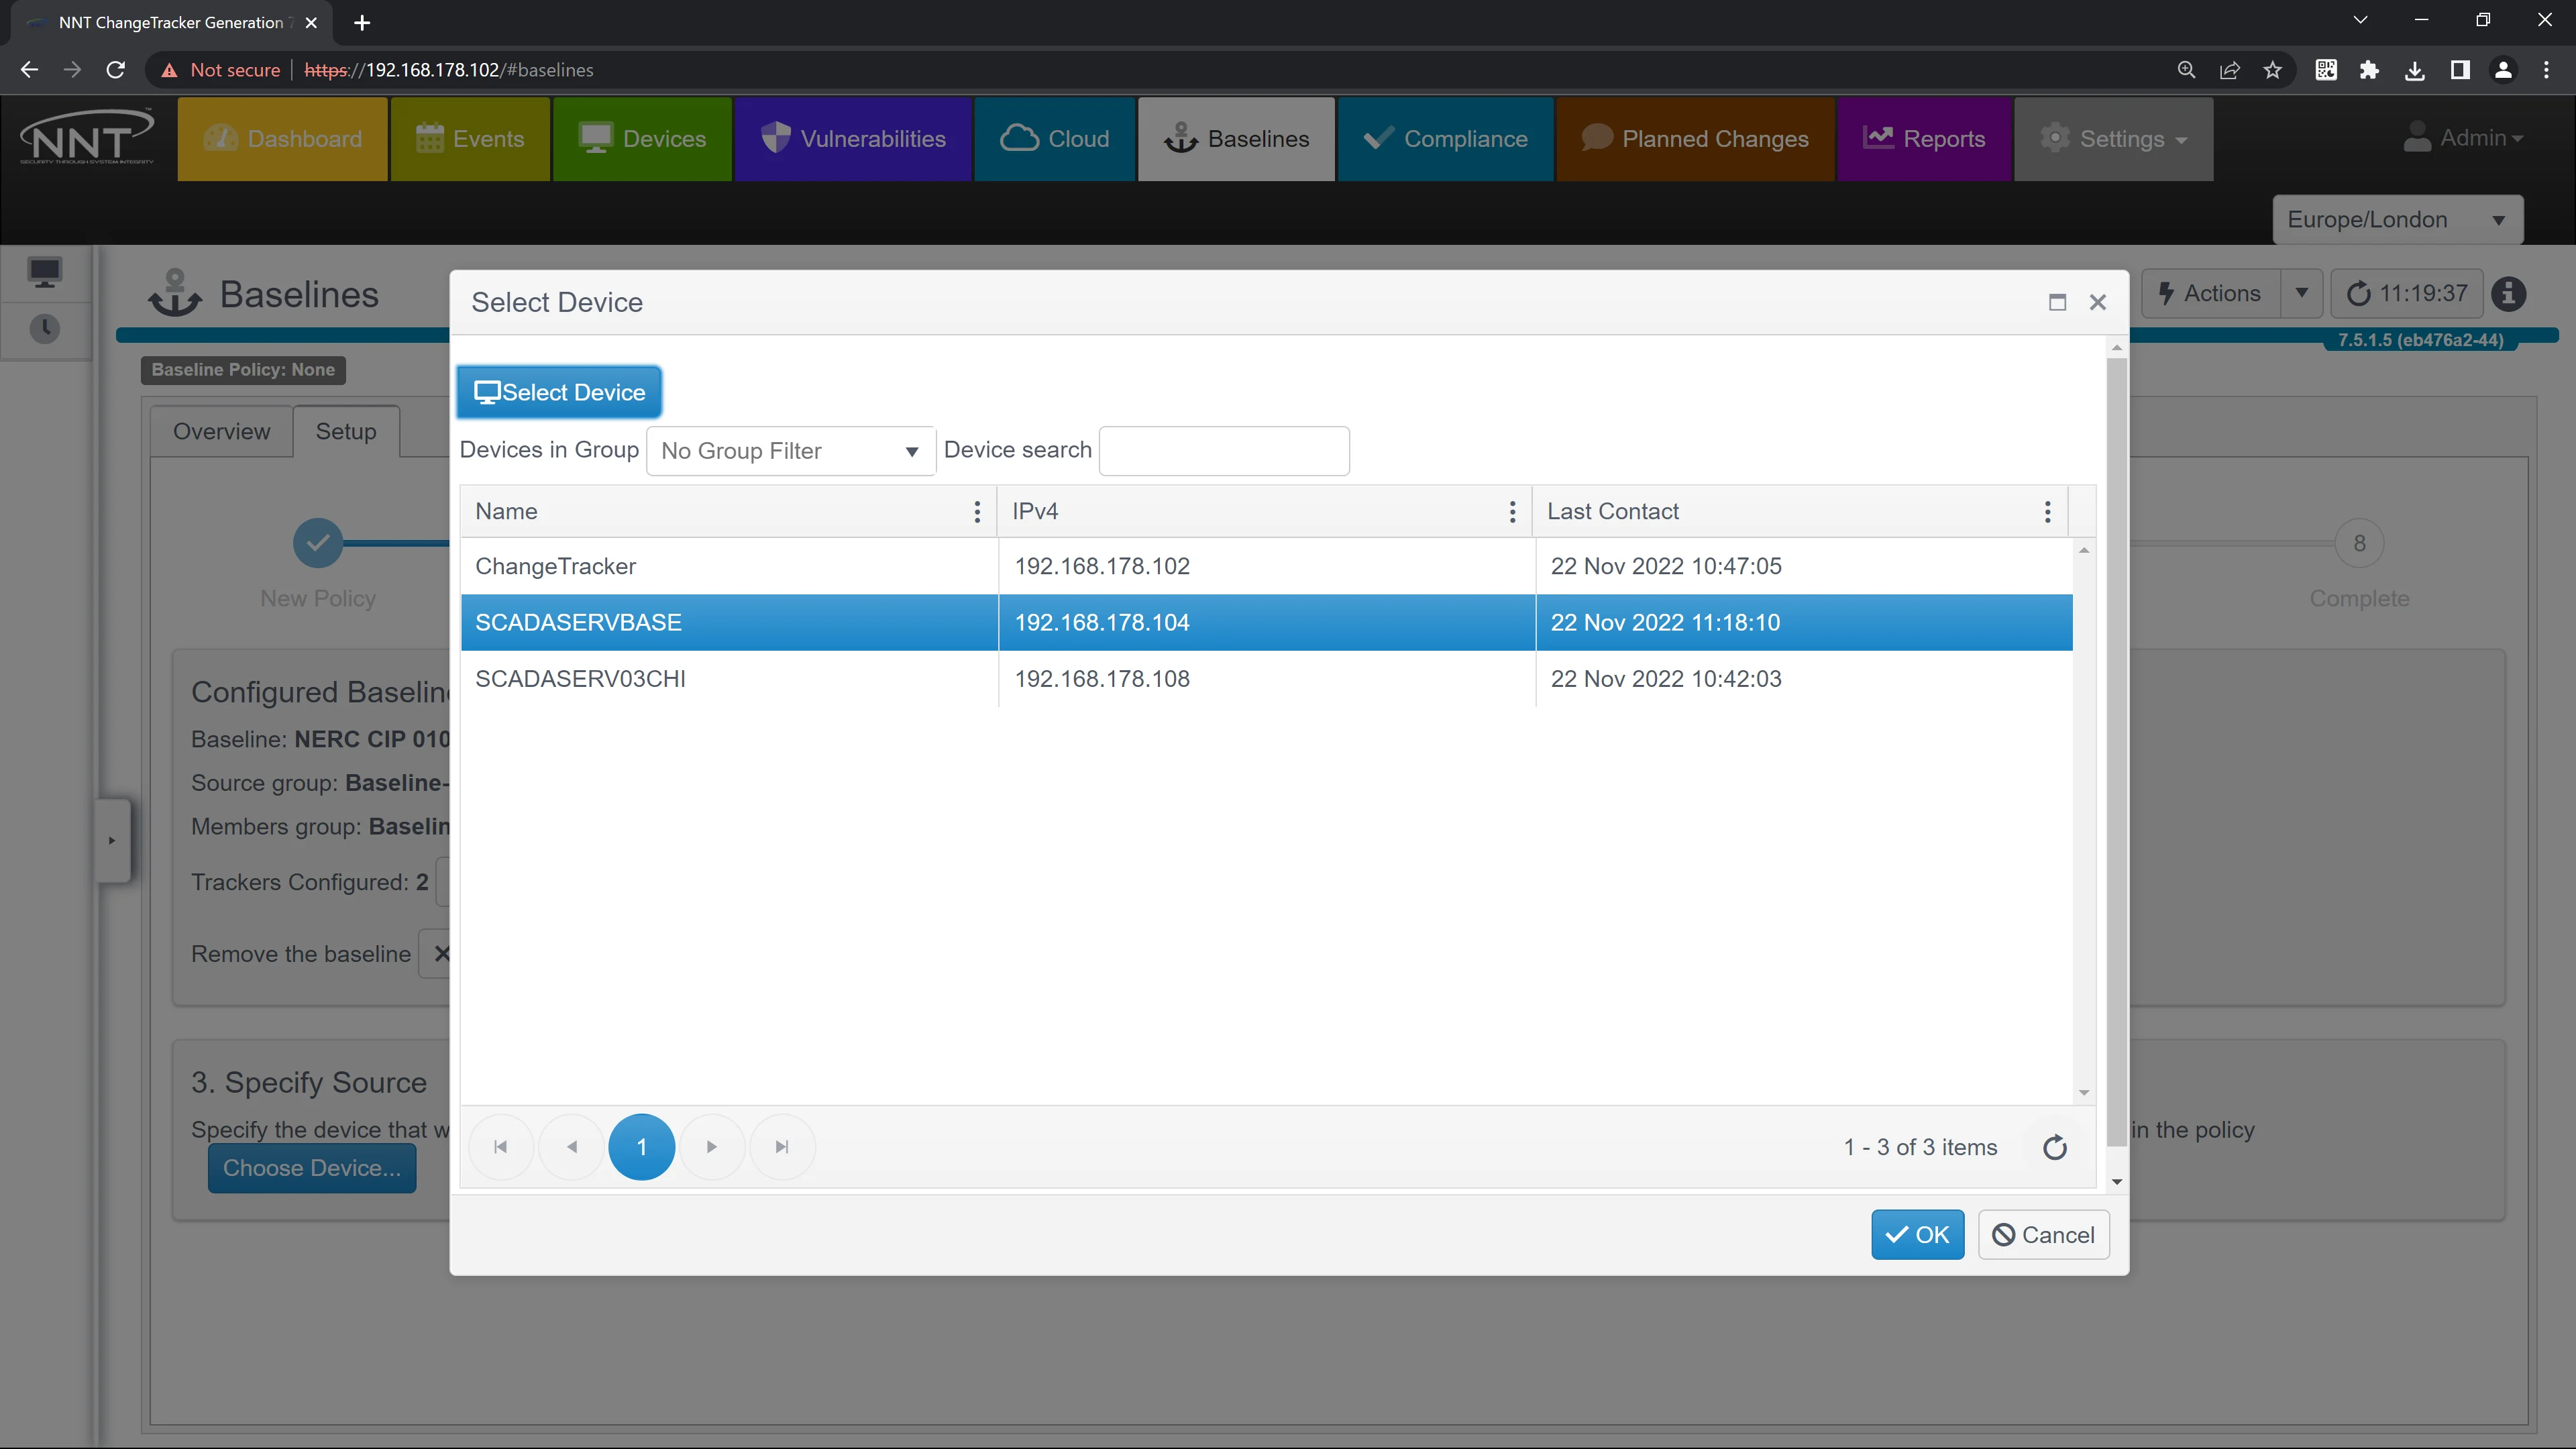Open the Dashboard tab

point(283,139)
